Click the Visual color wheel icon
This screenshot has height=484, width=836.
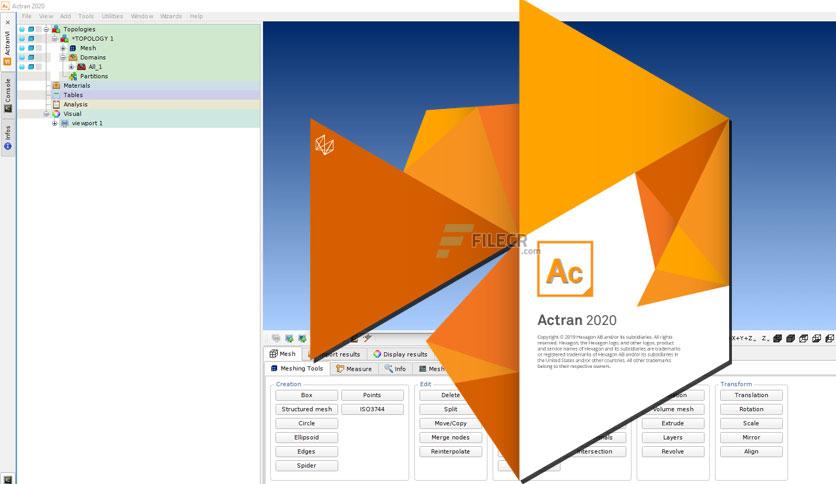[x=56, y=114]
